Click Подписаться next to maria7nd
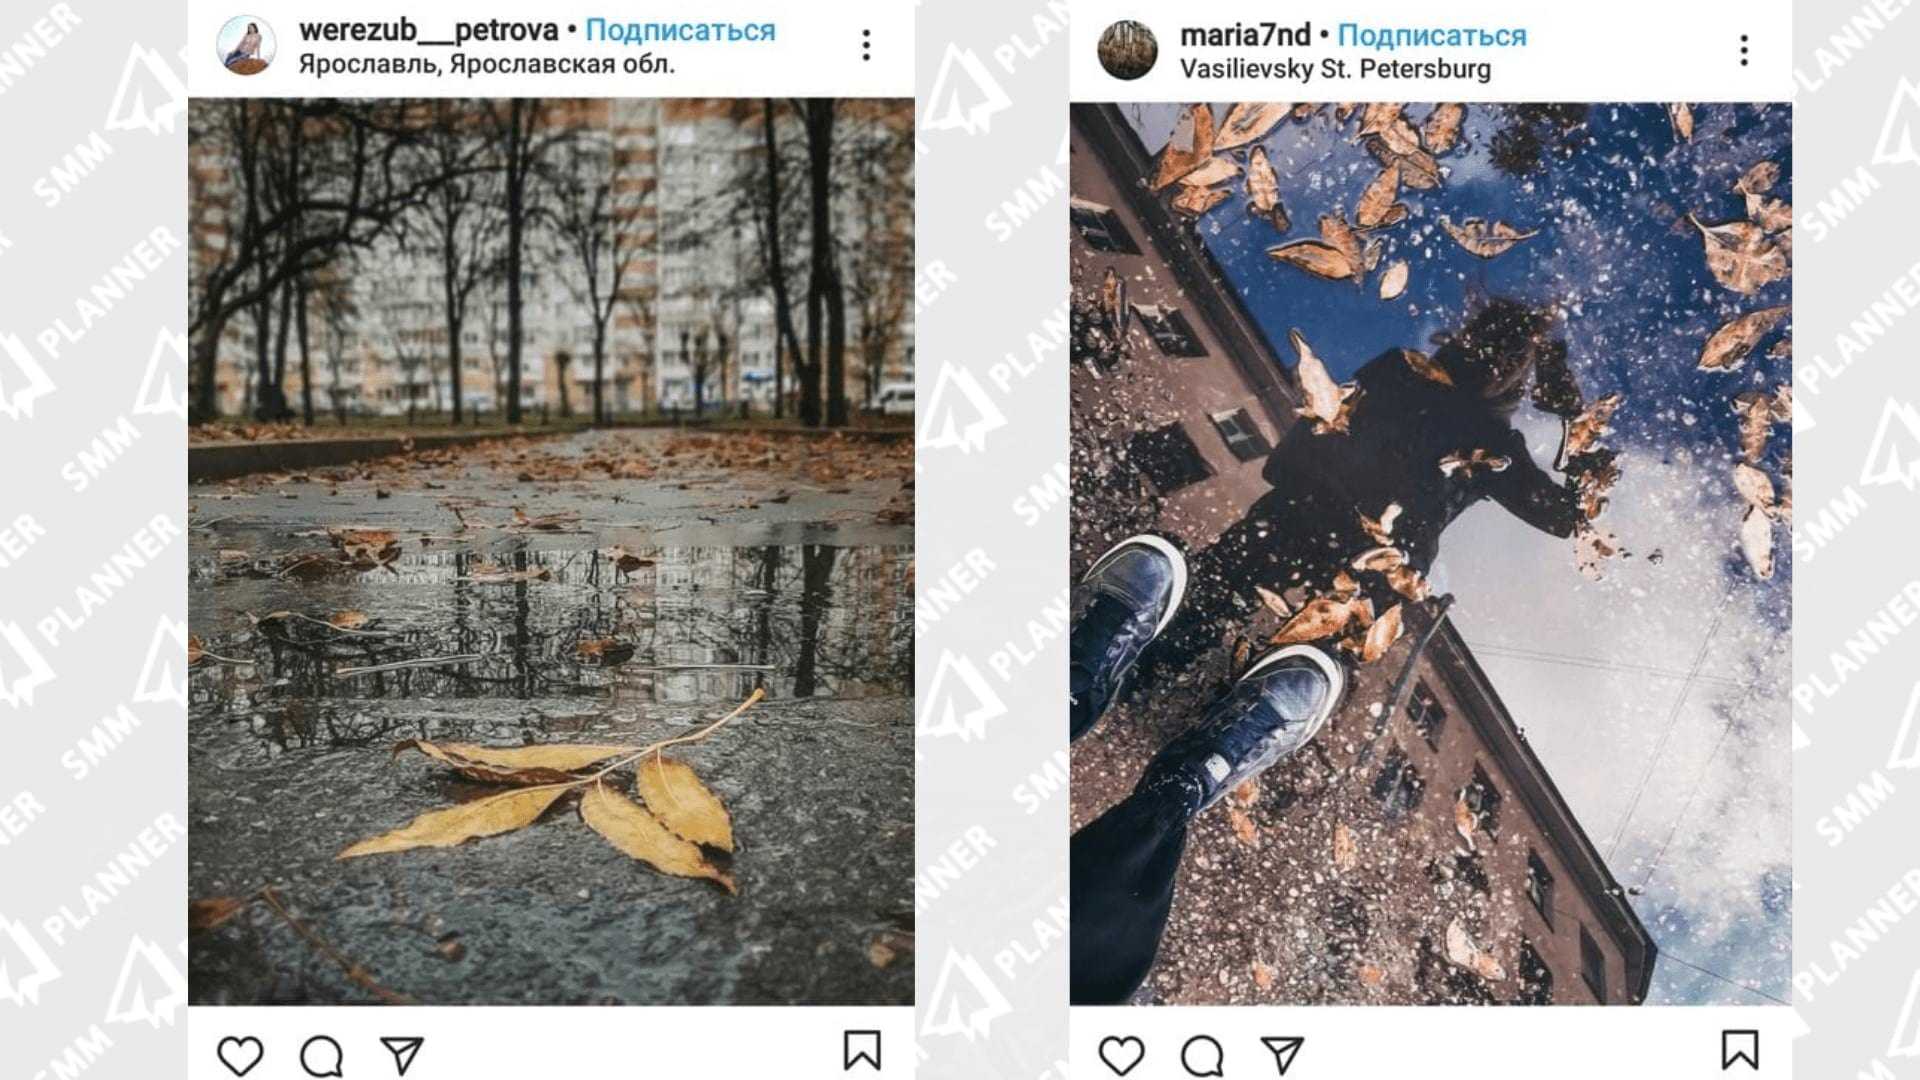Screen dimensions: 1920x1080 [1432, 36]
